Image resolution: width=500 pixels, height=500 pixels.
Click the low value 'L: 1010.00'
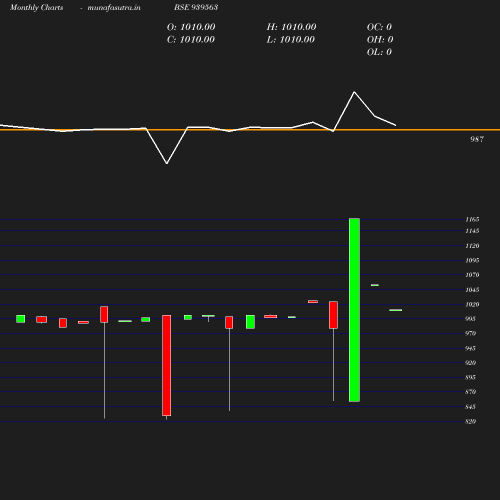(x=291, y=40)
